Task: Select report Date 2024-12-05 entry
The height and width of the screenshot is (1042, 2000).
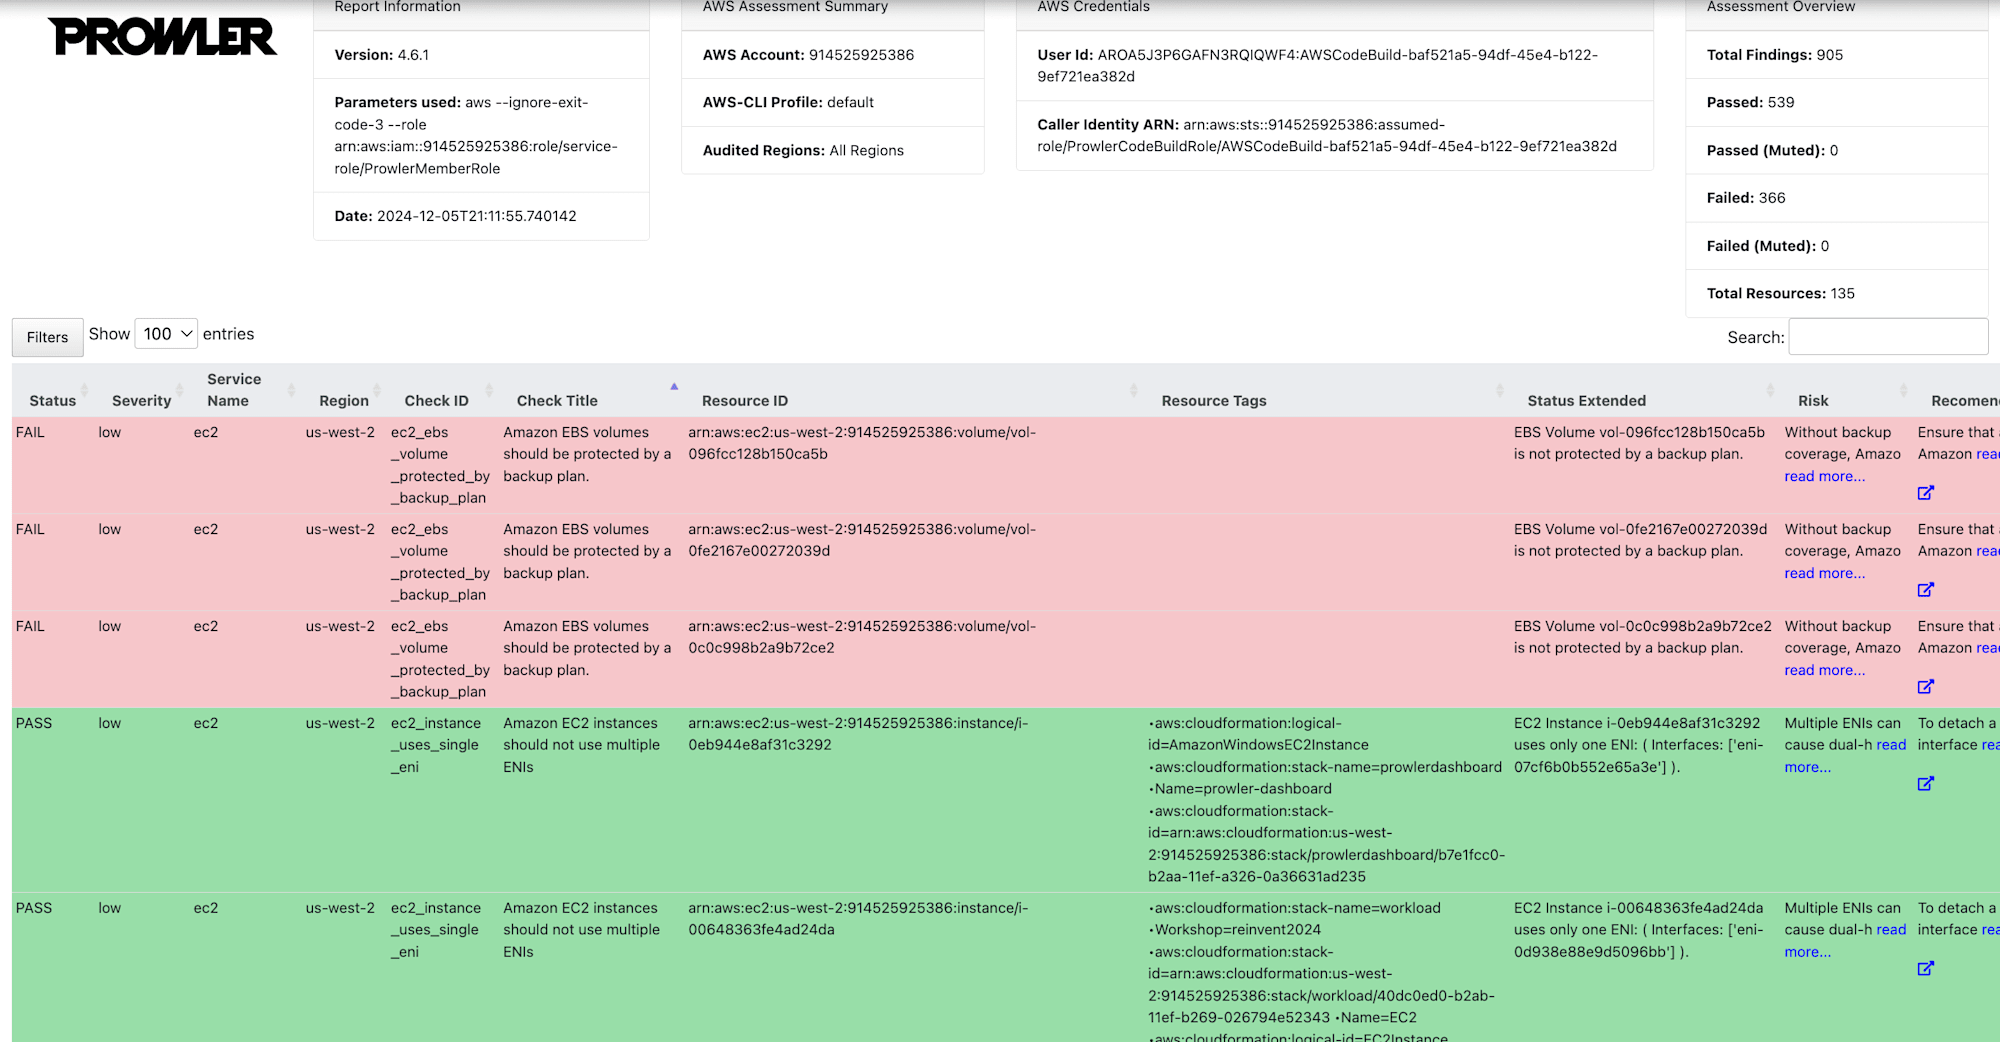Action: pos(455,216)
